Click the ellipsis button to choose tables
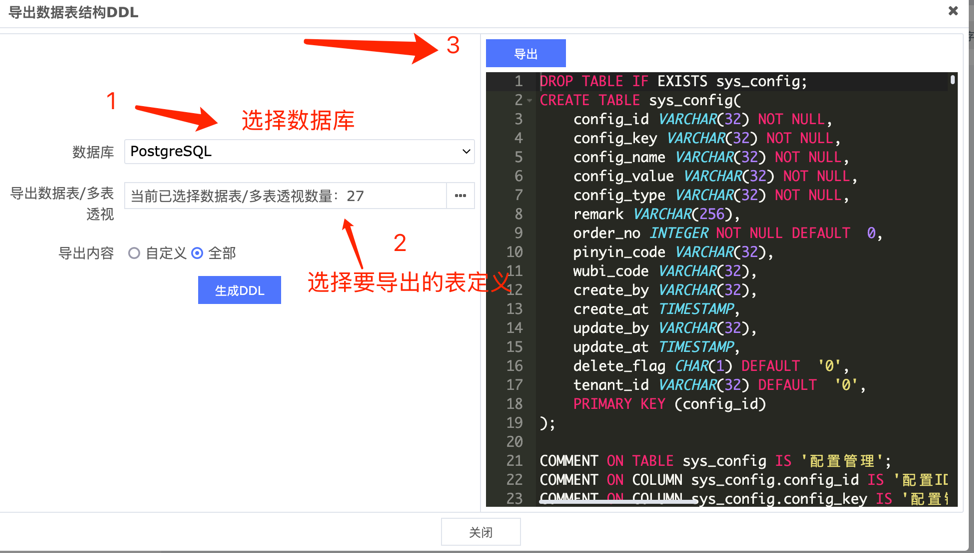Screen dimensions: 974x553 (460, 196)
